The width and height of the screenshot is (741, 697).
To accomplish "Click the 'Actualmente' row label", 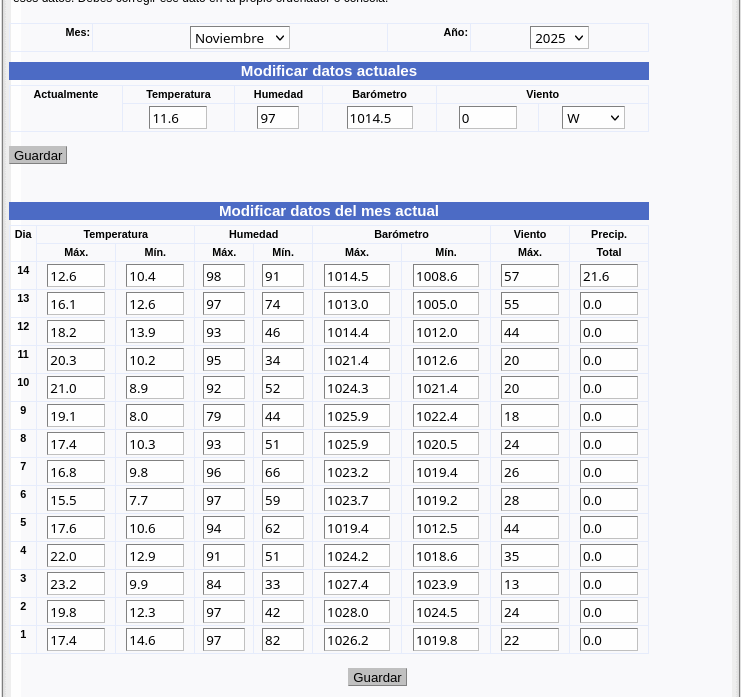I will (66, 94).
